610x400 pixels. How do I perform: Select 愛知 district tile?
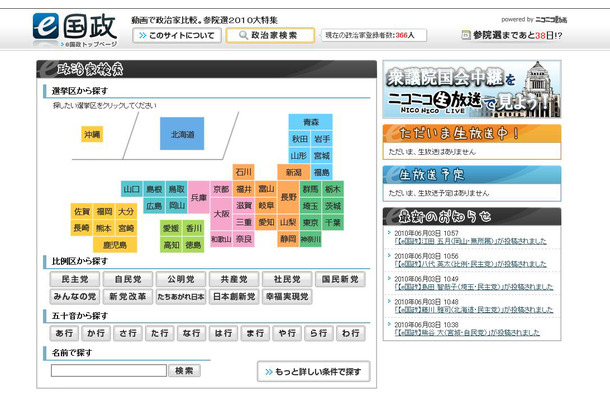click(x=266, y=222)
